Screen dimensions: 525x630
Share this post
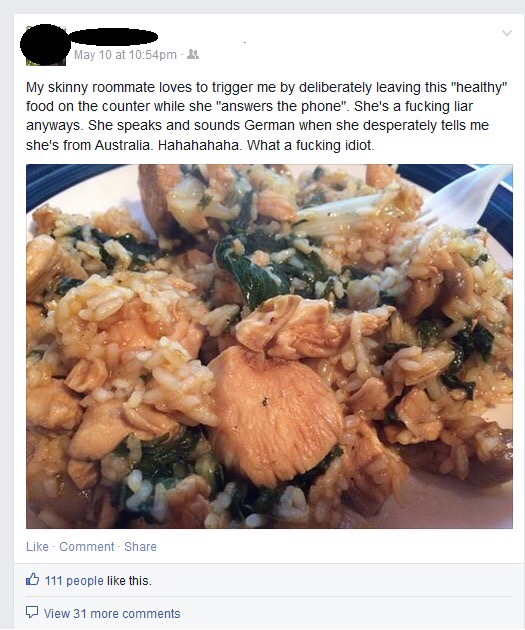pyautogui.click(x=140, y=546)
